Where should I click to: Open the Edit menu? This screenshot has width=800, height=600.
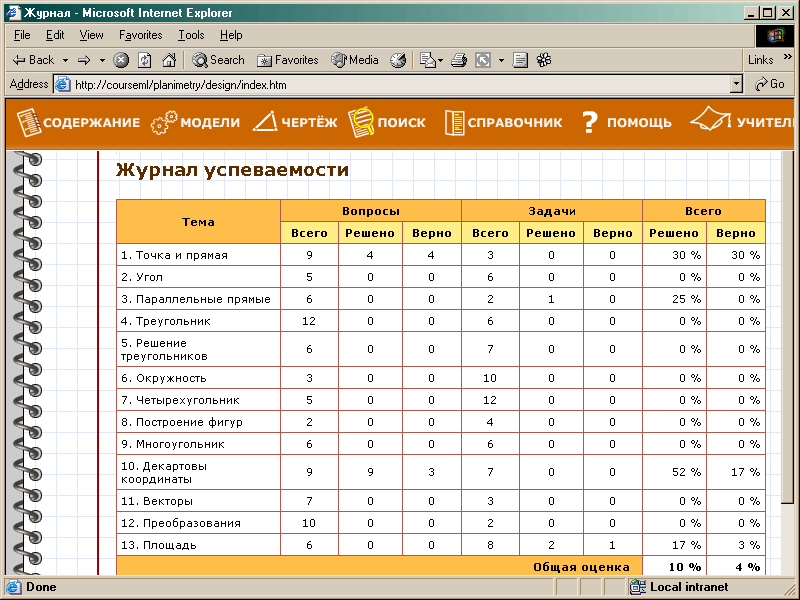click(55, 35)
